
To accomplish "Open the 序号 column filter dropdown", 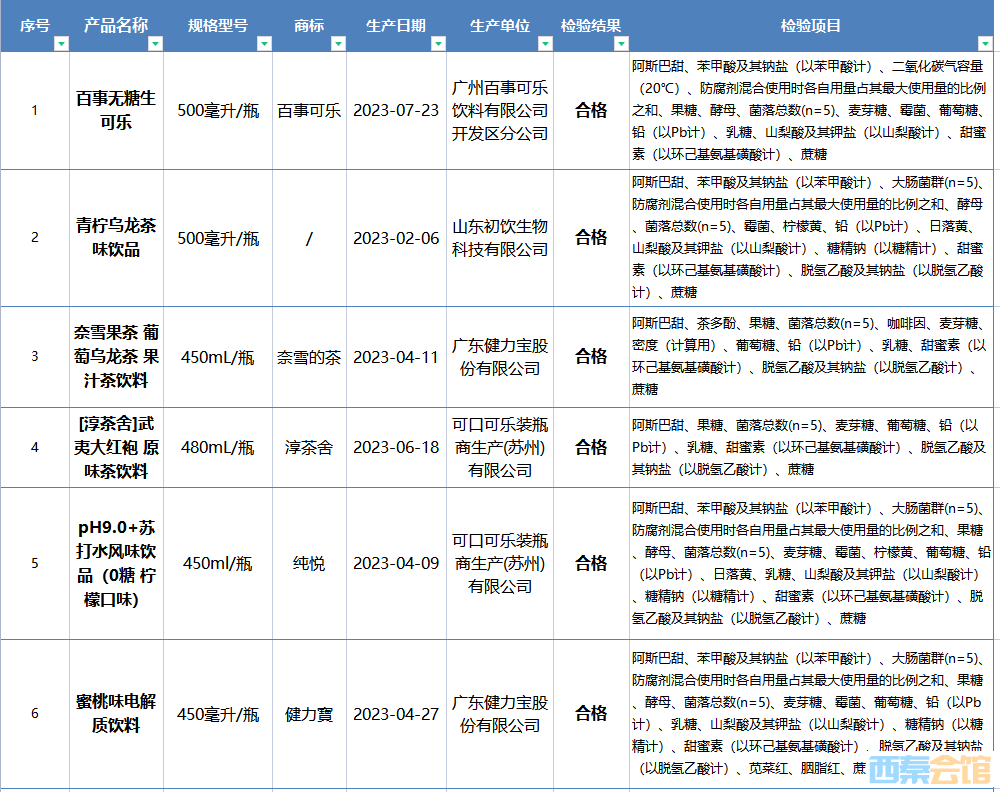I will (61, 43).
